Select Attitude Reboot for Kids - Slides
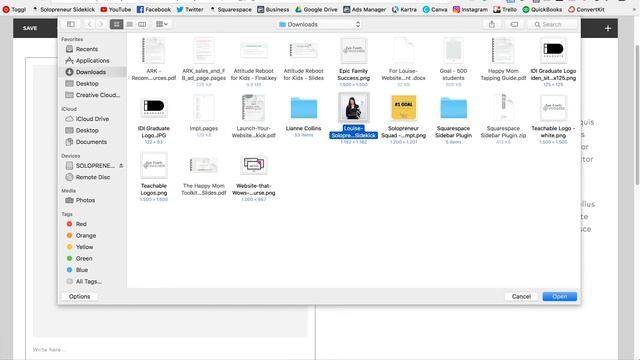Image resolution: width=640 pixels, height=360 pixels. [x=304, y=59]
